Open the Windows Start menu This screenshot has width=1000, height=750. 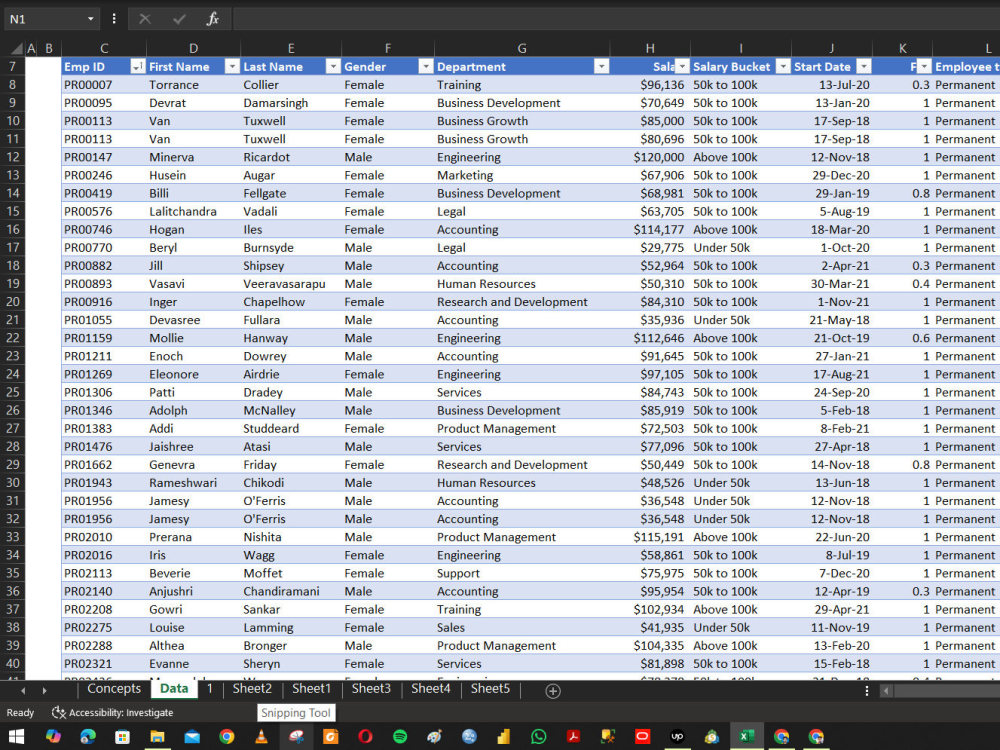click(17, 737)
